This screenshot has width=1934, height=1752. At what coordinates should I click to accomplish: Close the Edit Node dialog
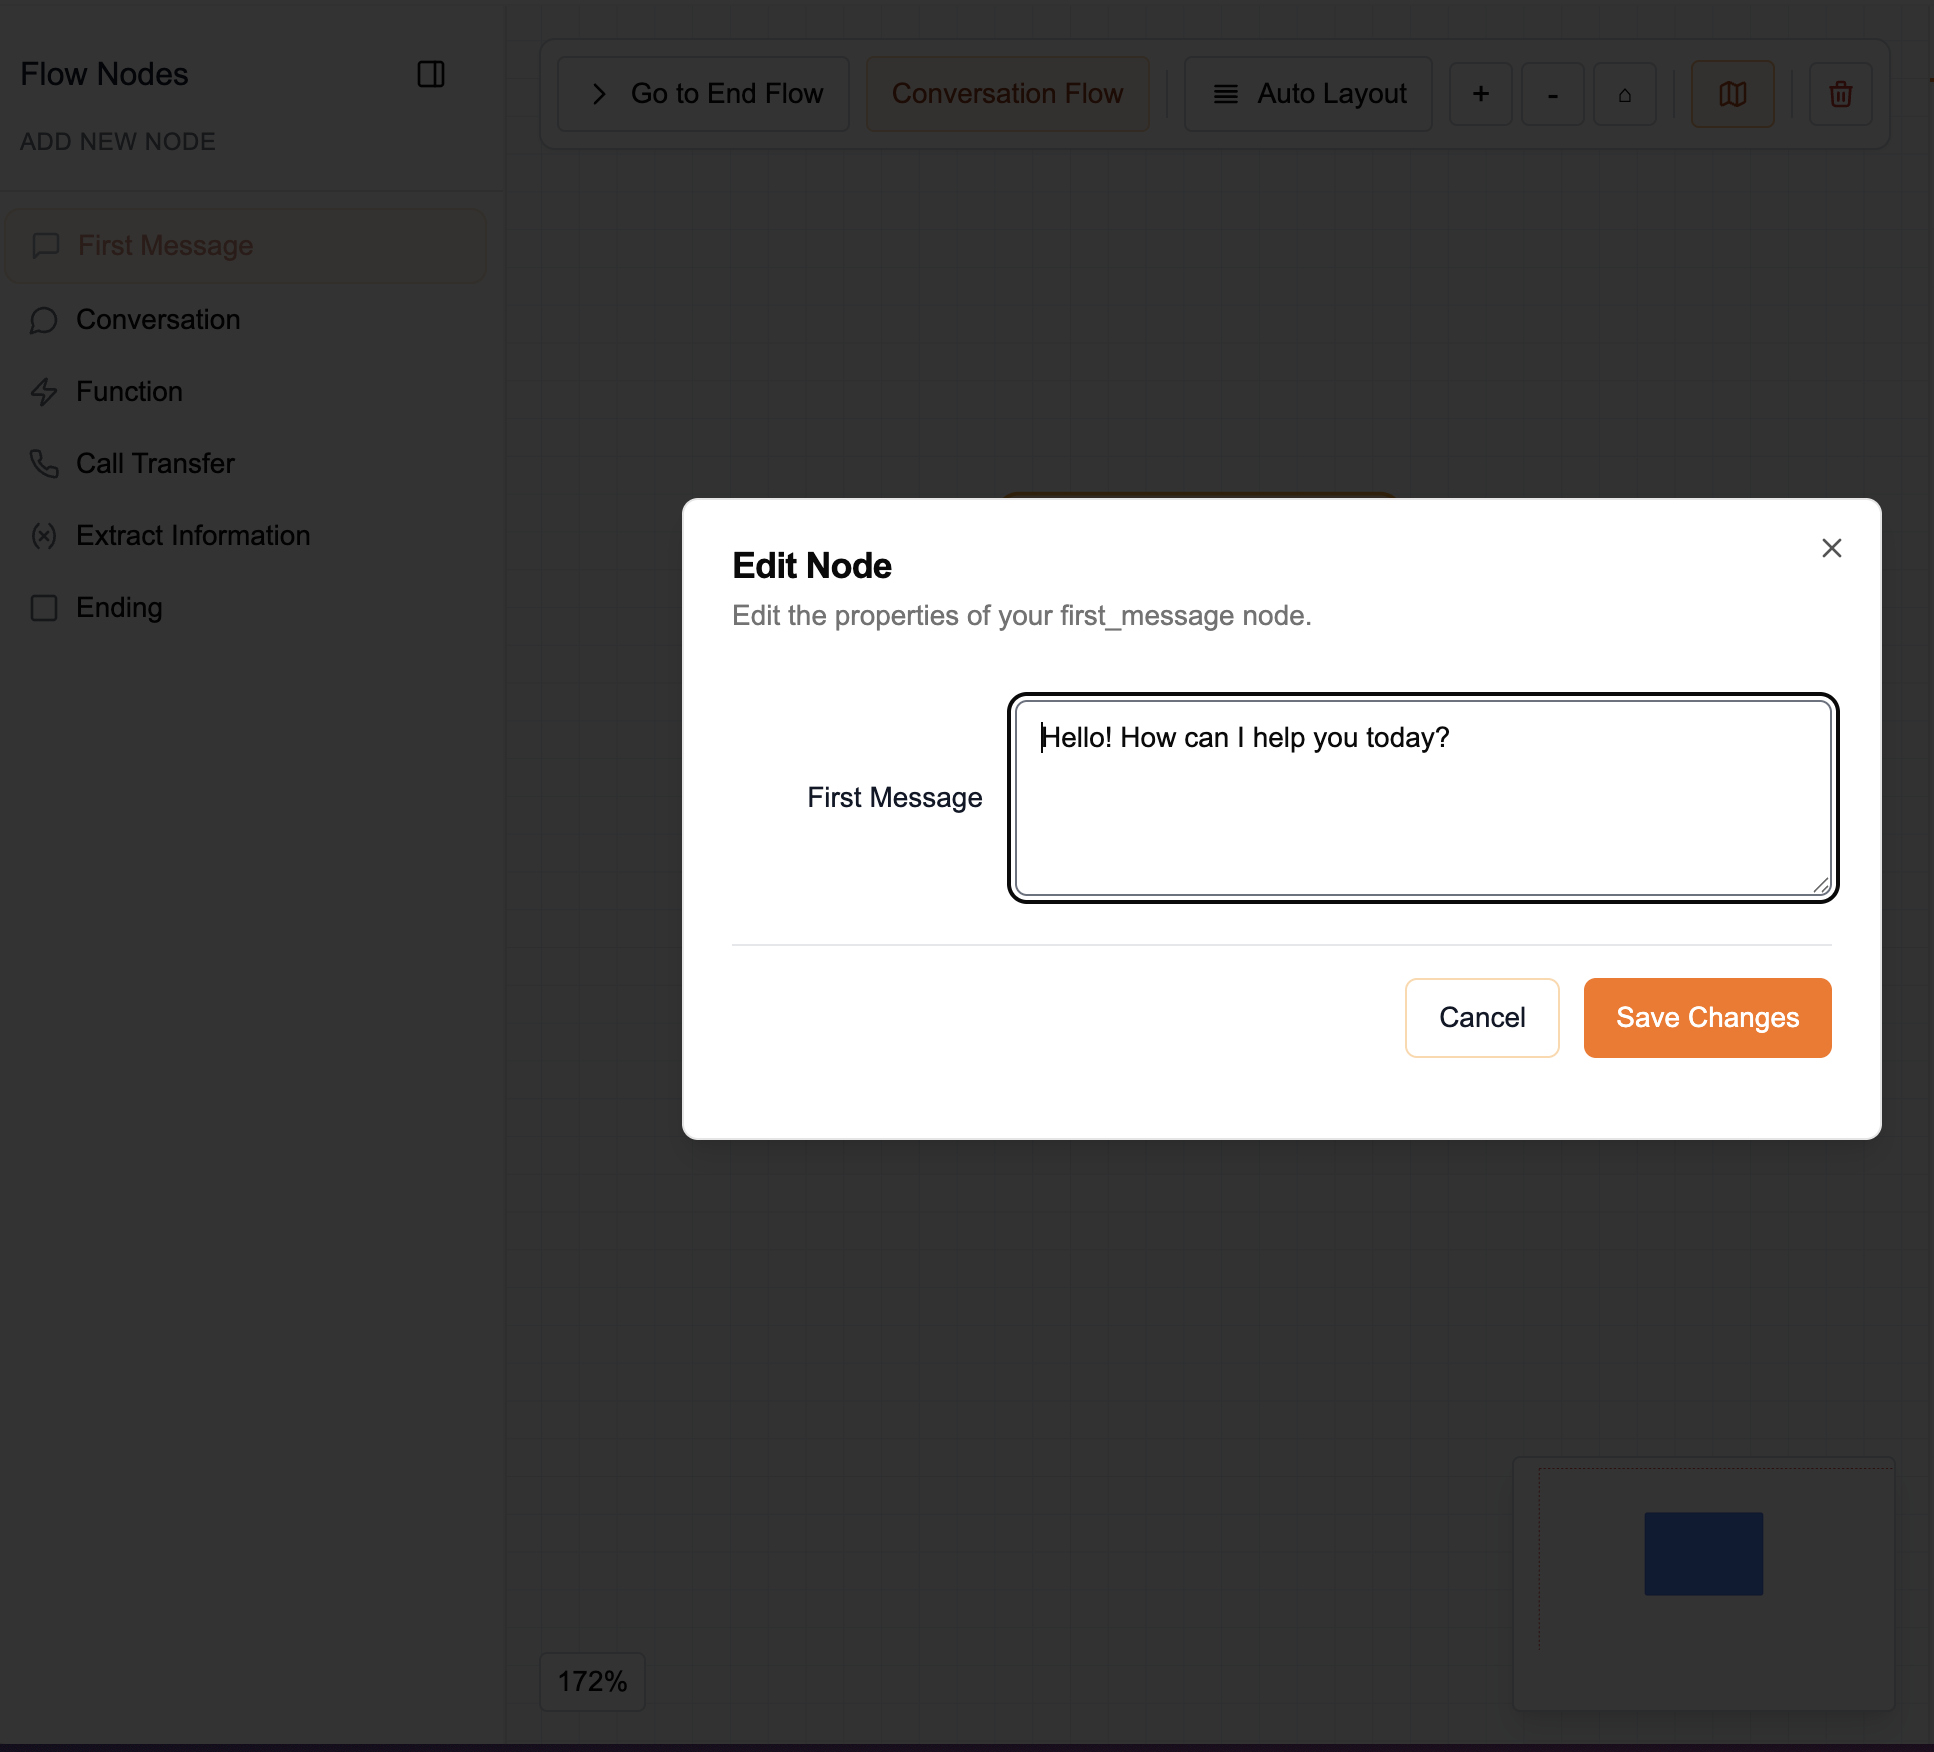1830,548
